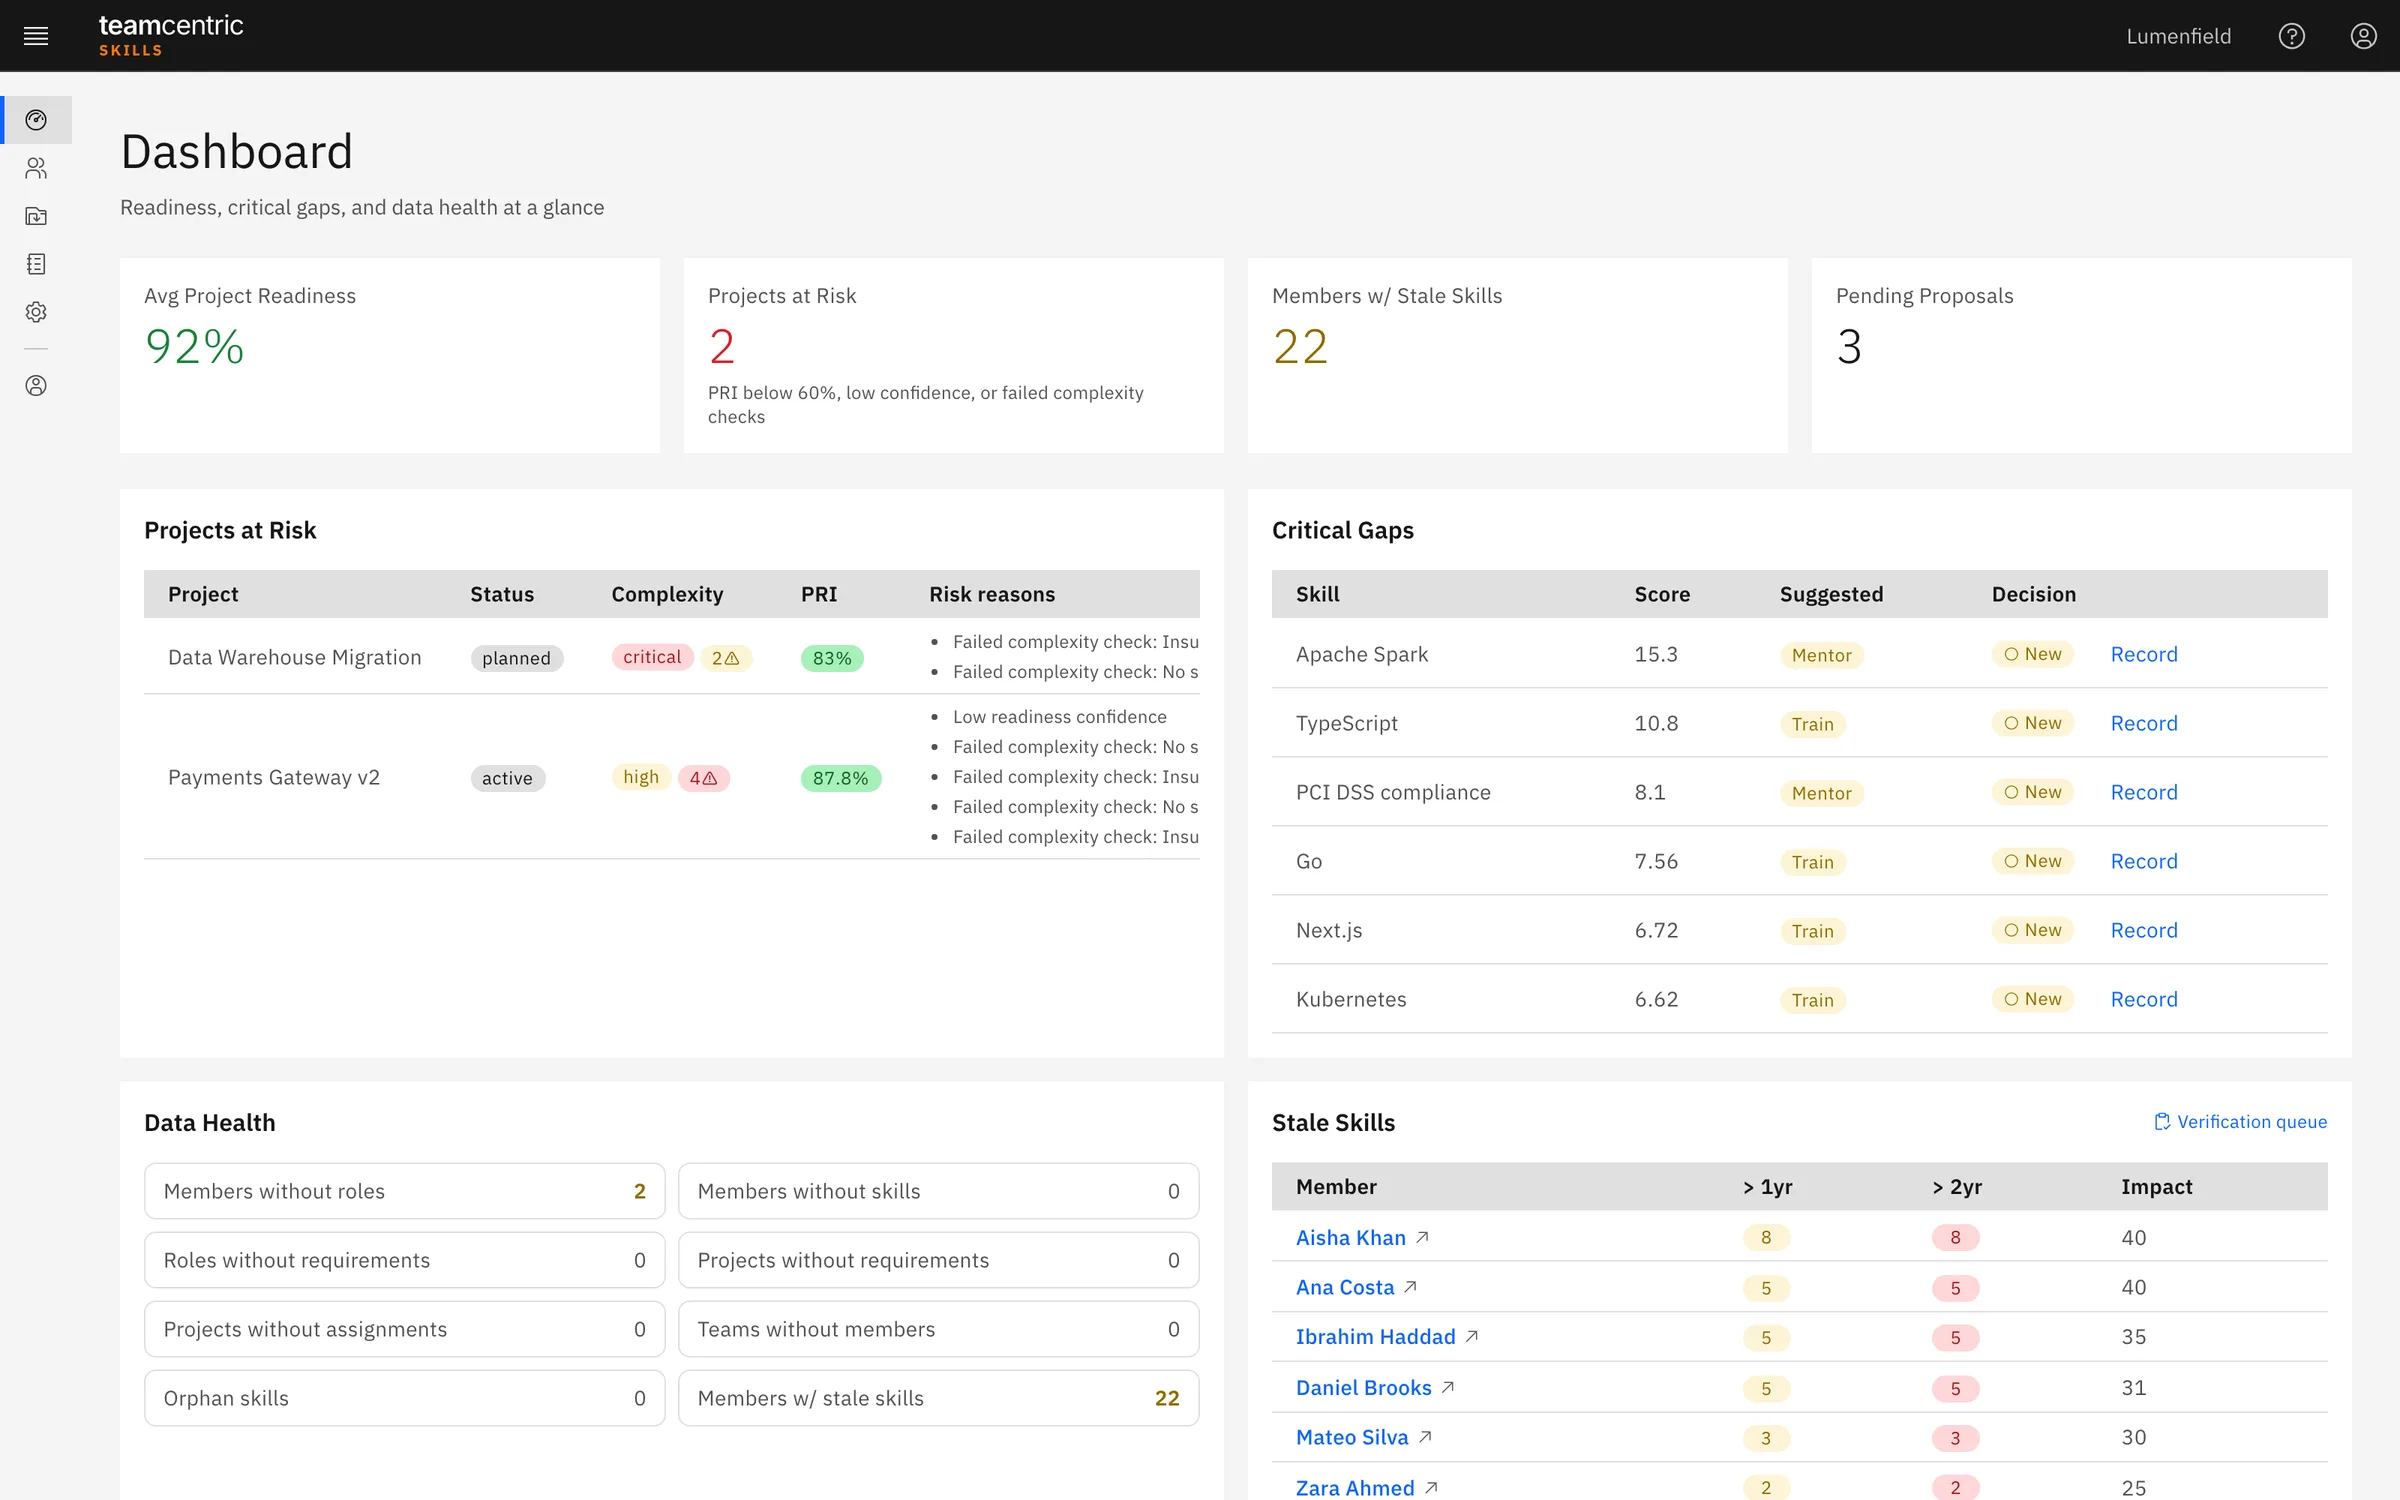This screenshot has width=2400, height=1500.
Task: Click the help question mark icon
Action: pos(2291,36)
